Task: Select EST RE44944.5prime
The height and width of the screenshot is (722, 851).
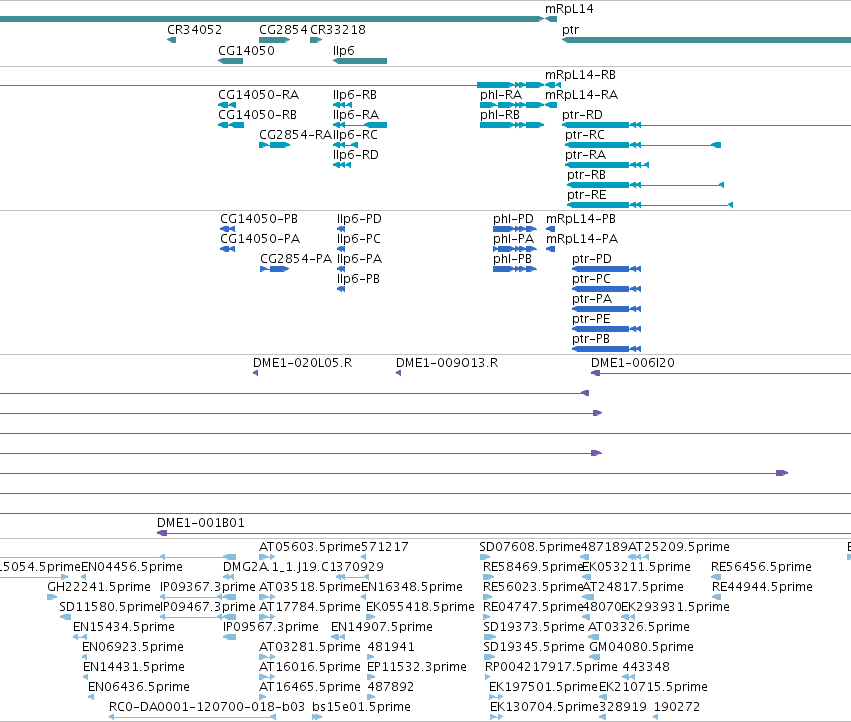Action: click(x=717, y=597)
